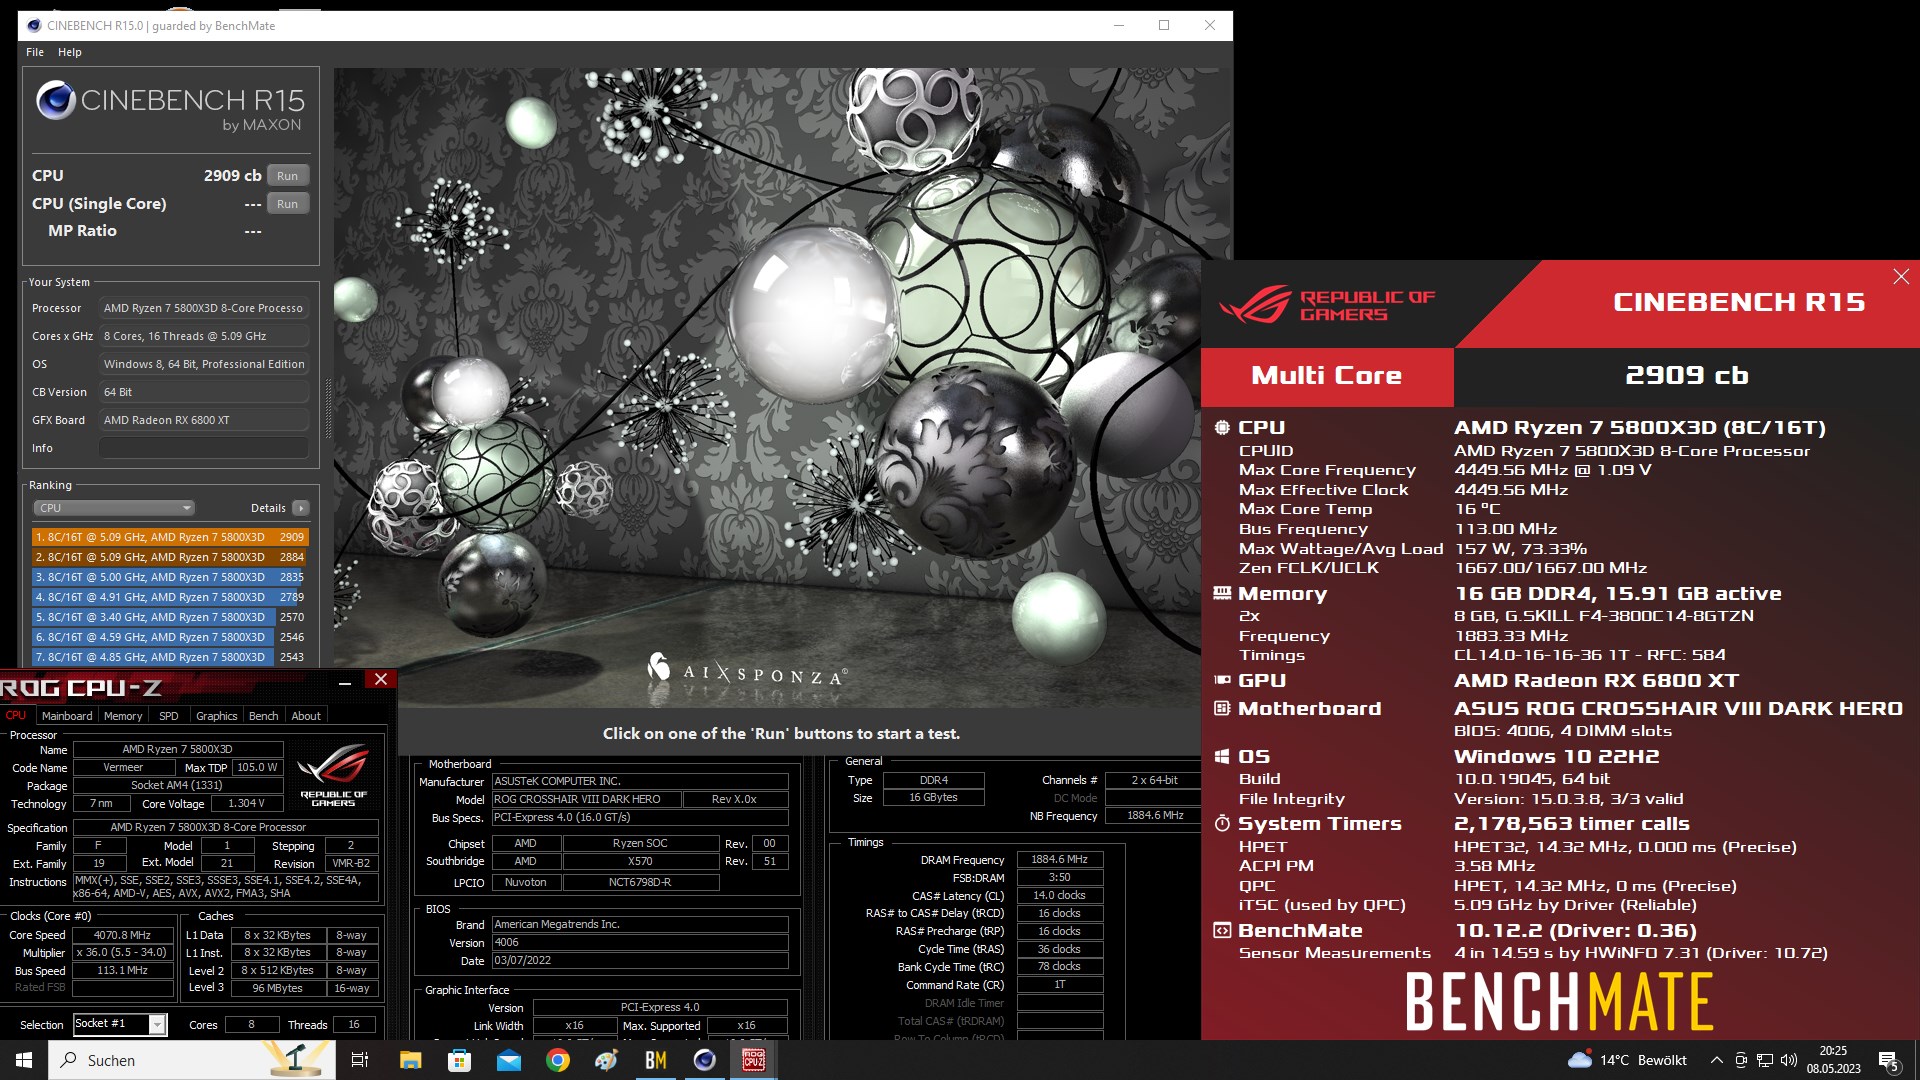
Task: Show hidden system tray icons
Action: (x=1716, y=1060)
